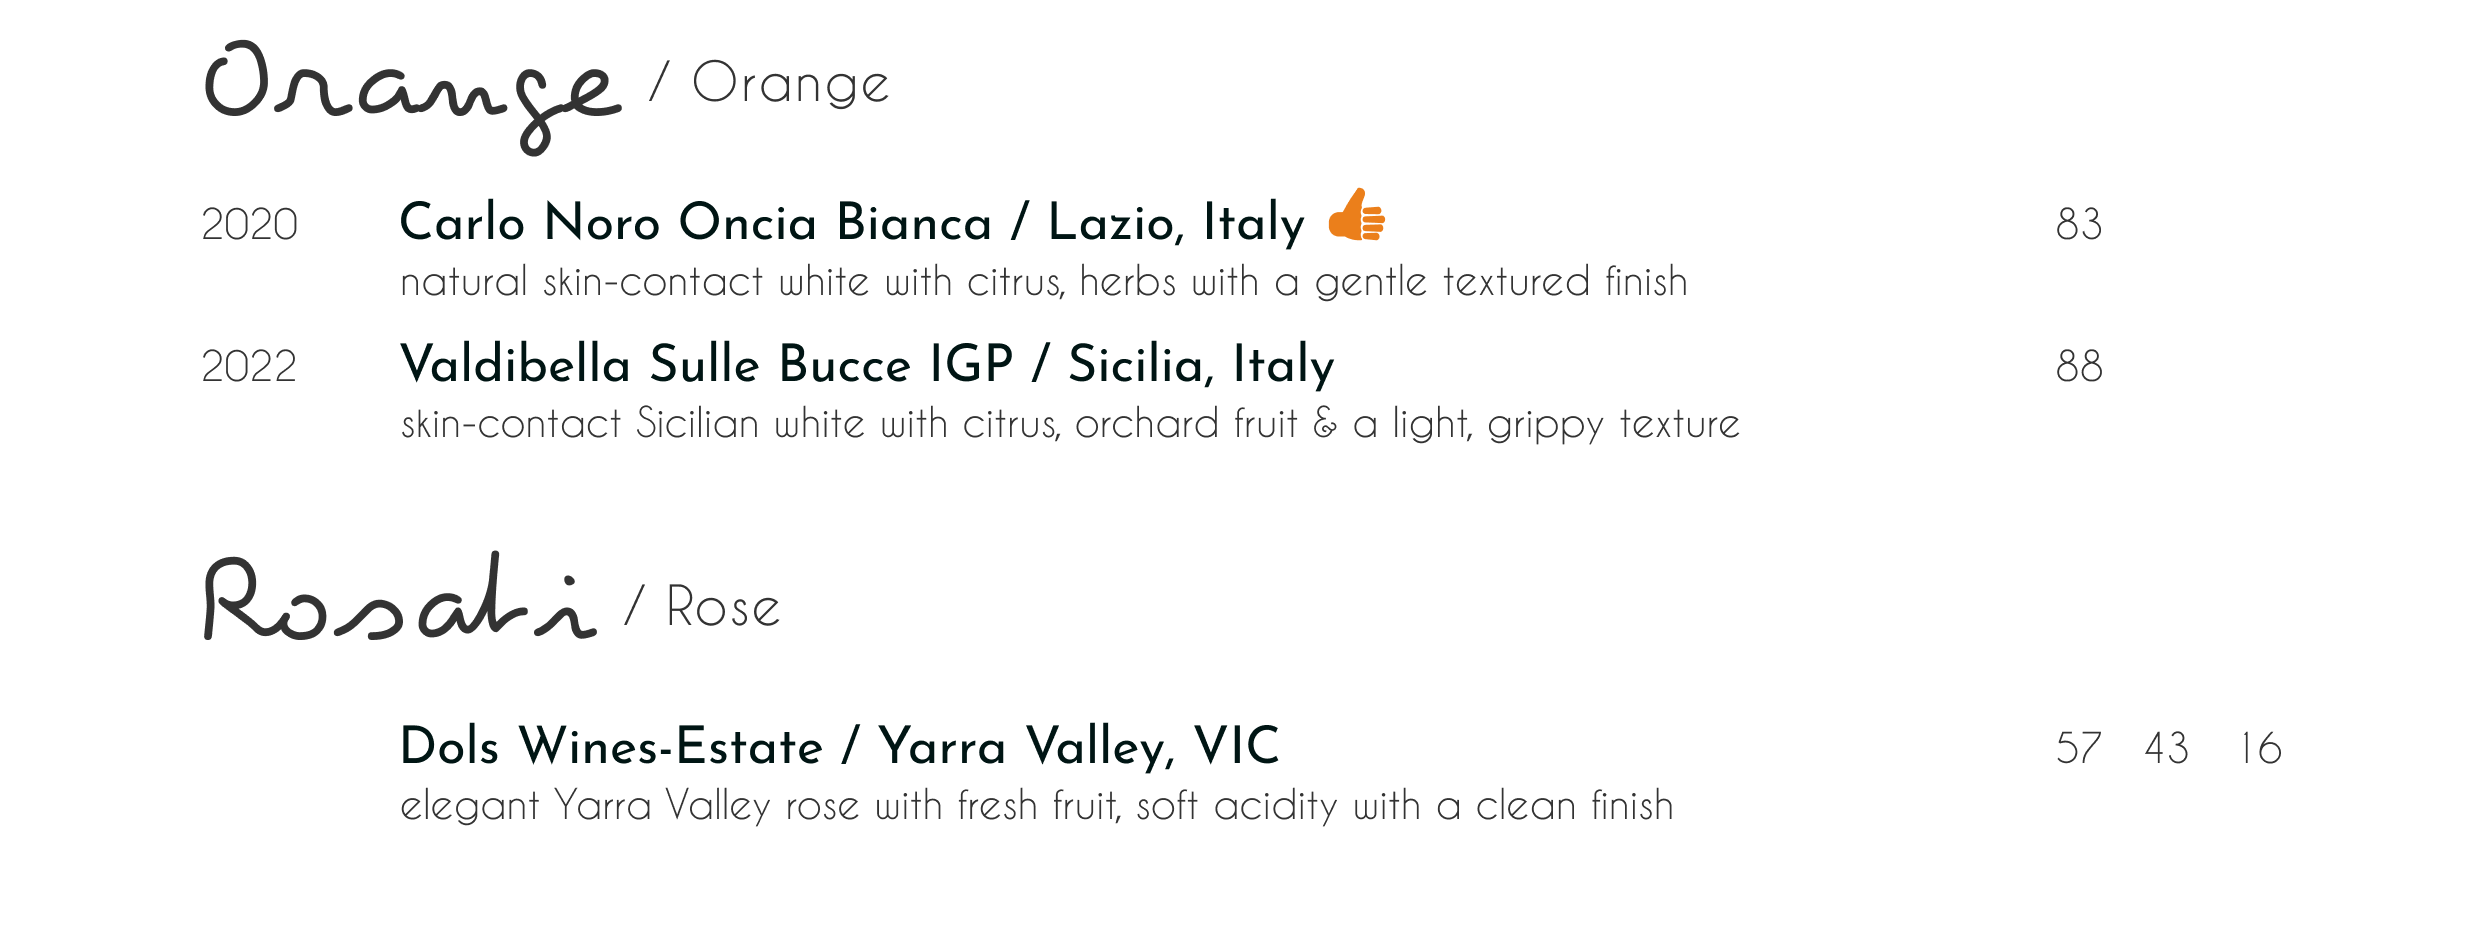2480x926 pixels.
Task: Select the Dols Wines-Estate rose title
Action: pyautogui.click(x=610, y=746)
